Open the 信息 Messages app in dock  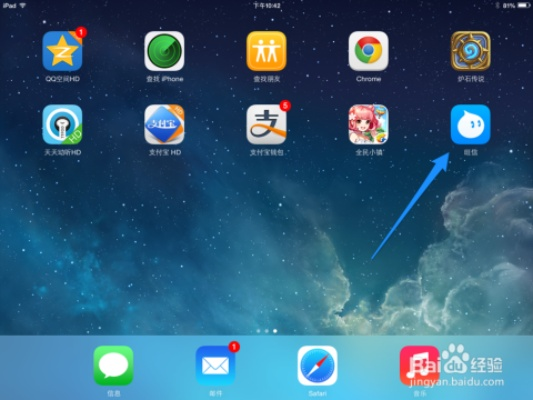click(x=113, y=366)
